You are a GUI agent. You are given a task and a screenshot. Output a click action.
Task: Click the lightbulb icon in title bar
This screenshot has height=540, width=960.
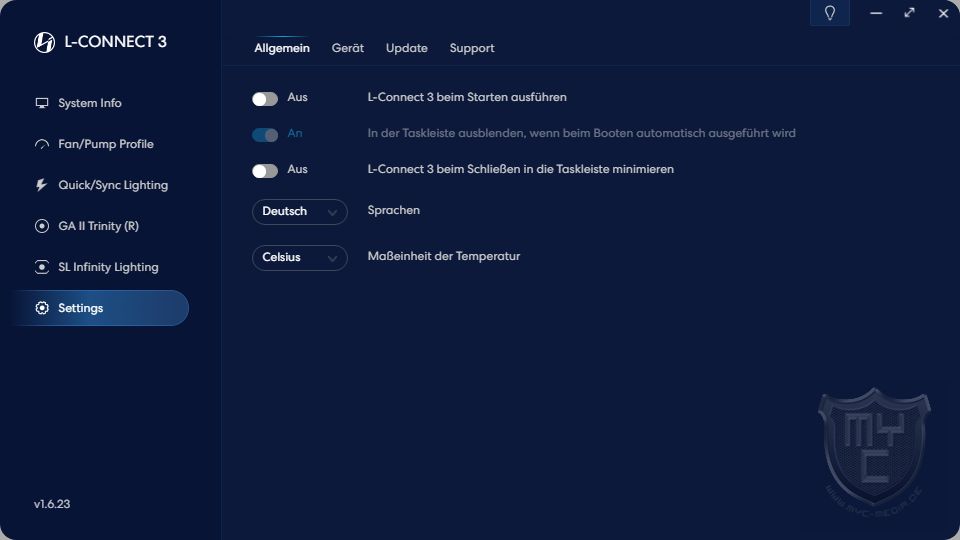click(x=830, y=13)
